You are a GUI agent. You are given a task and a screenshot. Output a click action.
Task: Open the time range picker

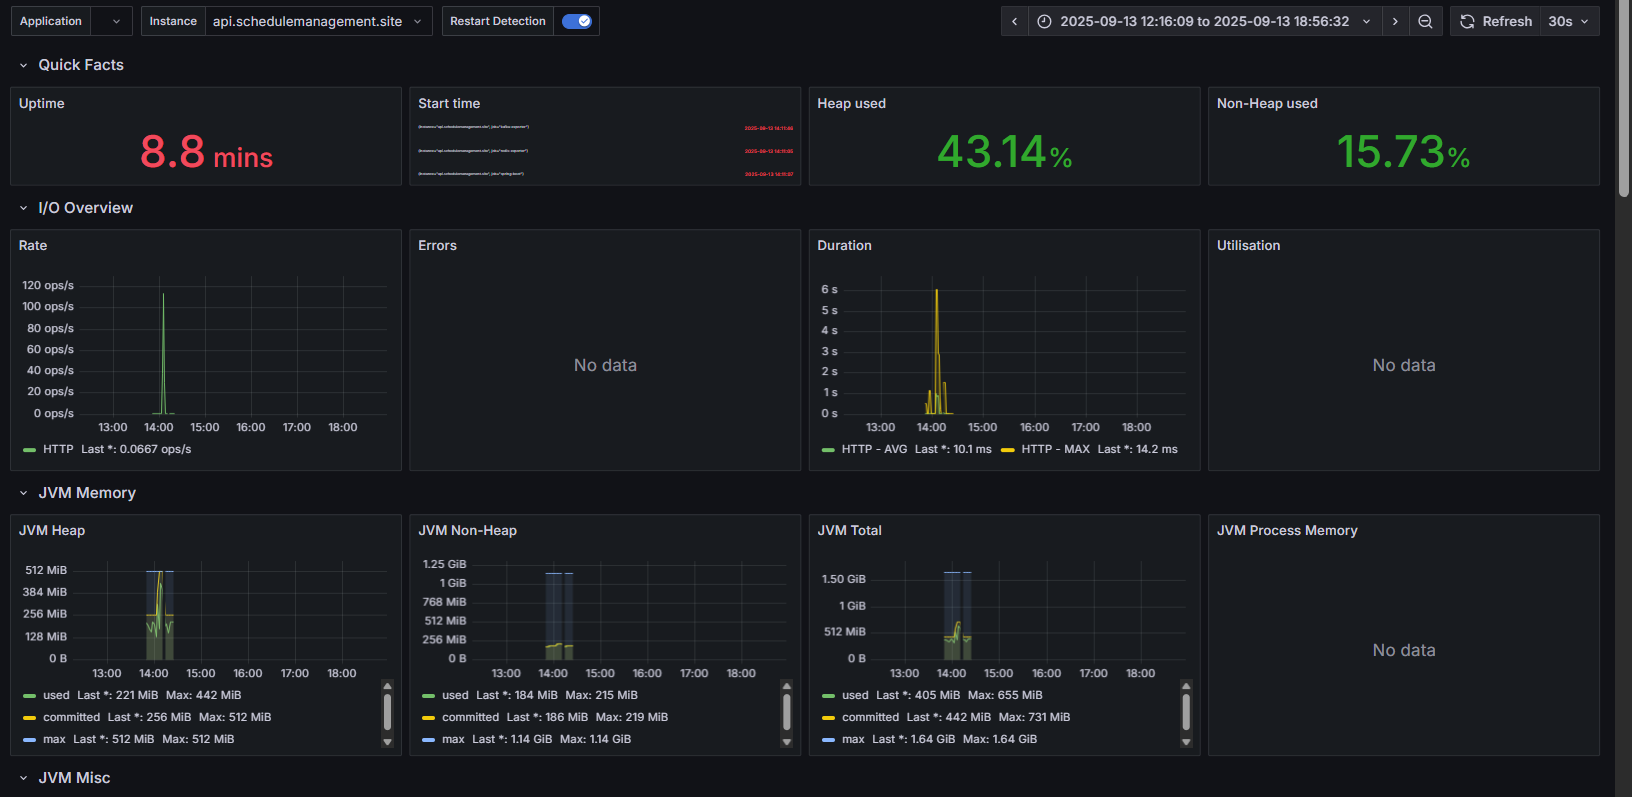coord(1204,21)
